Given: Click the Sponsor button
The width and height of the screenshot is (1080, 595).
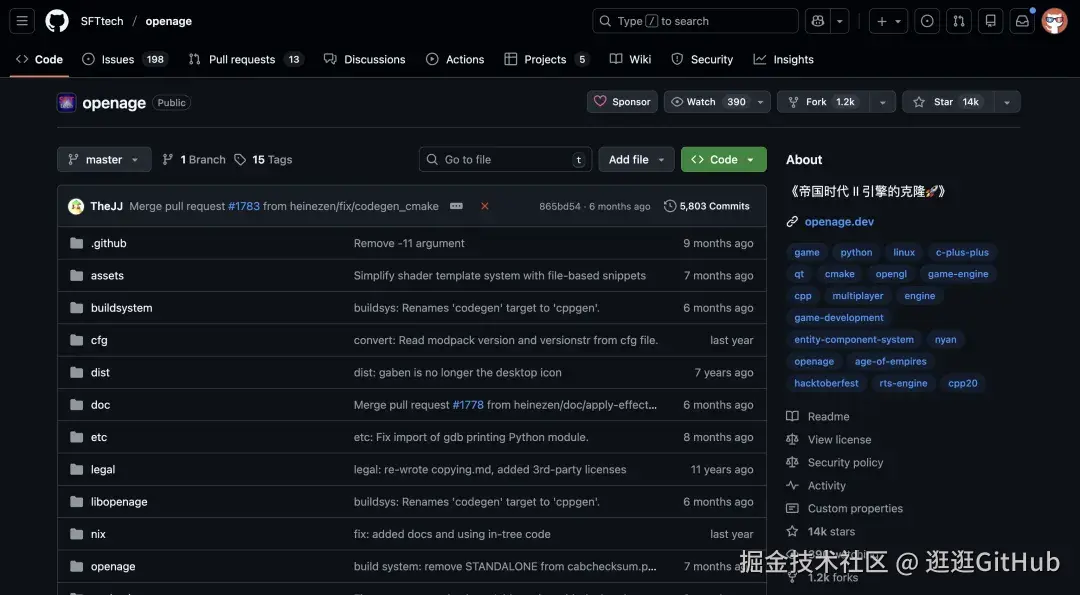Looking at the screenshot, I should [622, 102].
